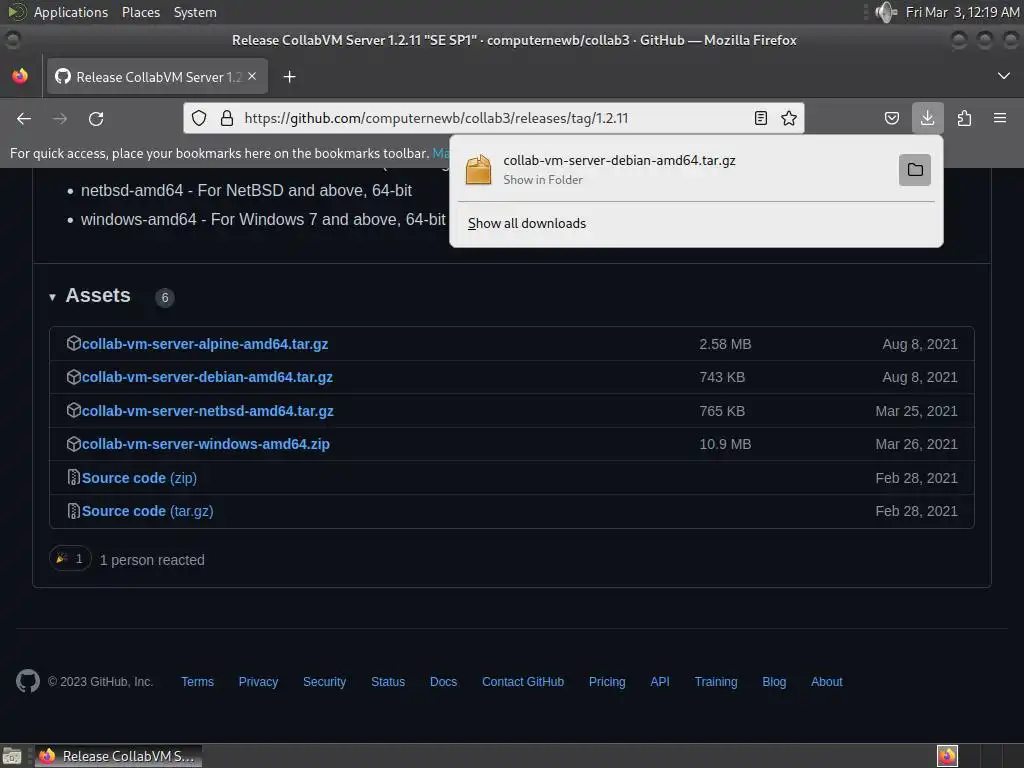Save page to Pocket
The image size is (1024, 768).
coord(891,118)
